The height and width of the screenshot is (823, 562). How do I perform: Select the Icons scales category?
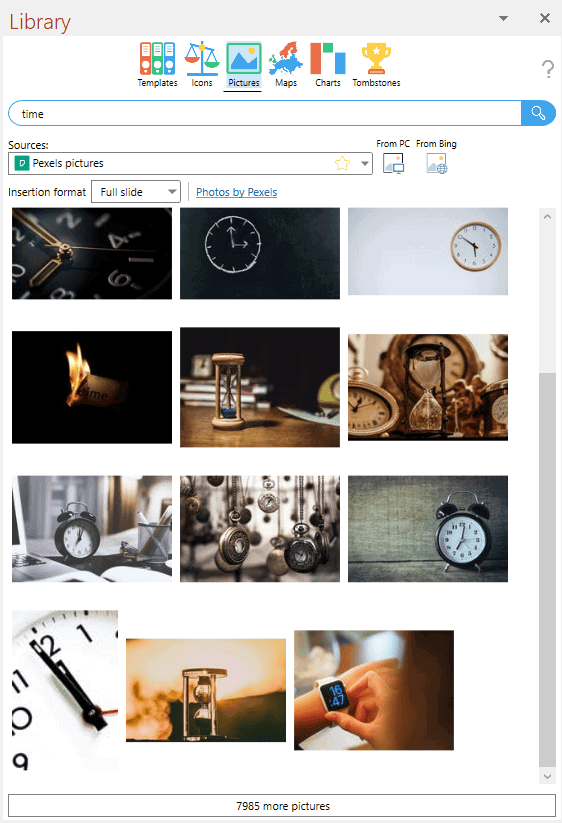tap(202, 65)
